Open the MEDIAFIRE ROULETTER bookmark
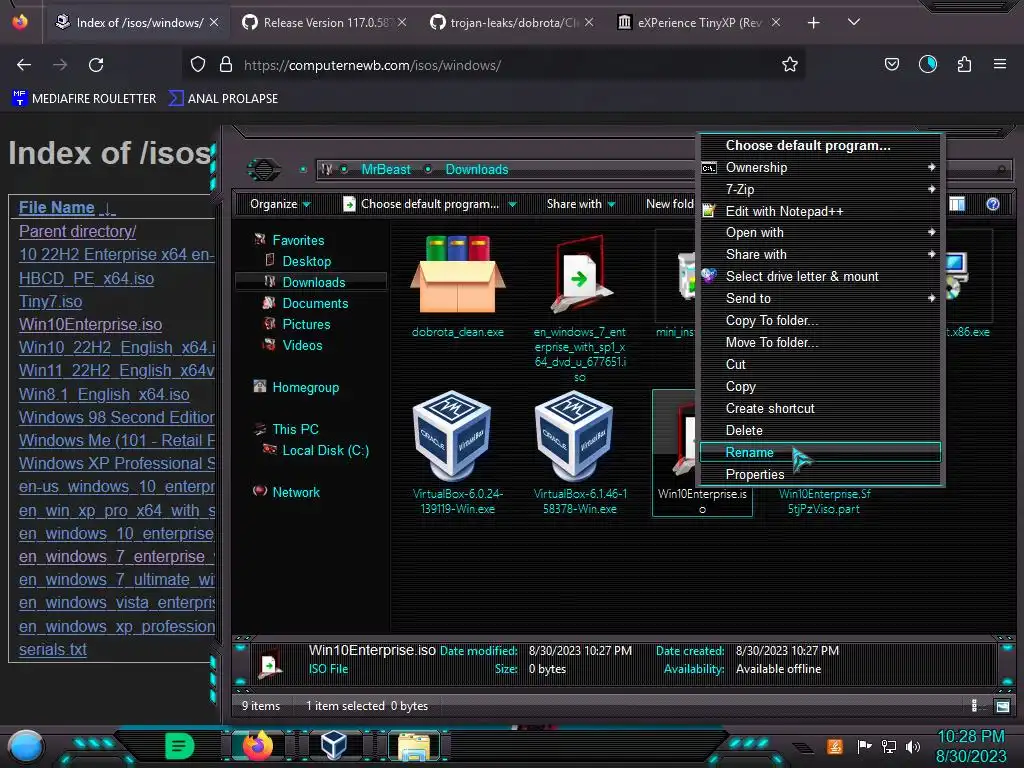 (84, 99)
